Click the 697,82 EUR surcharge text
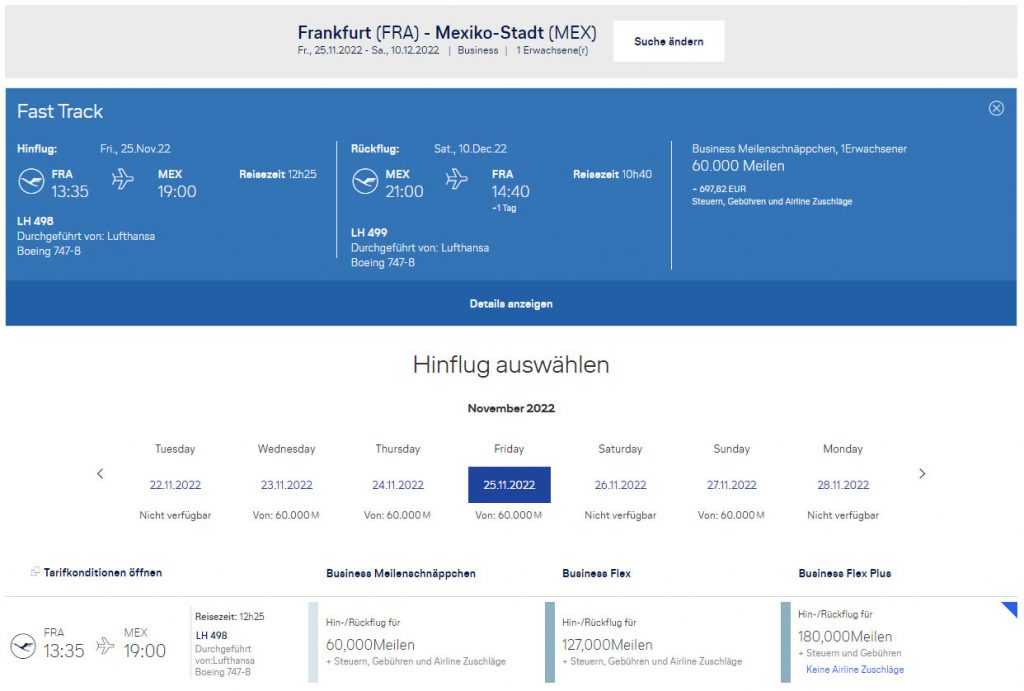1024x691 pixels. click(x=719, y=189)
